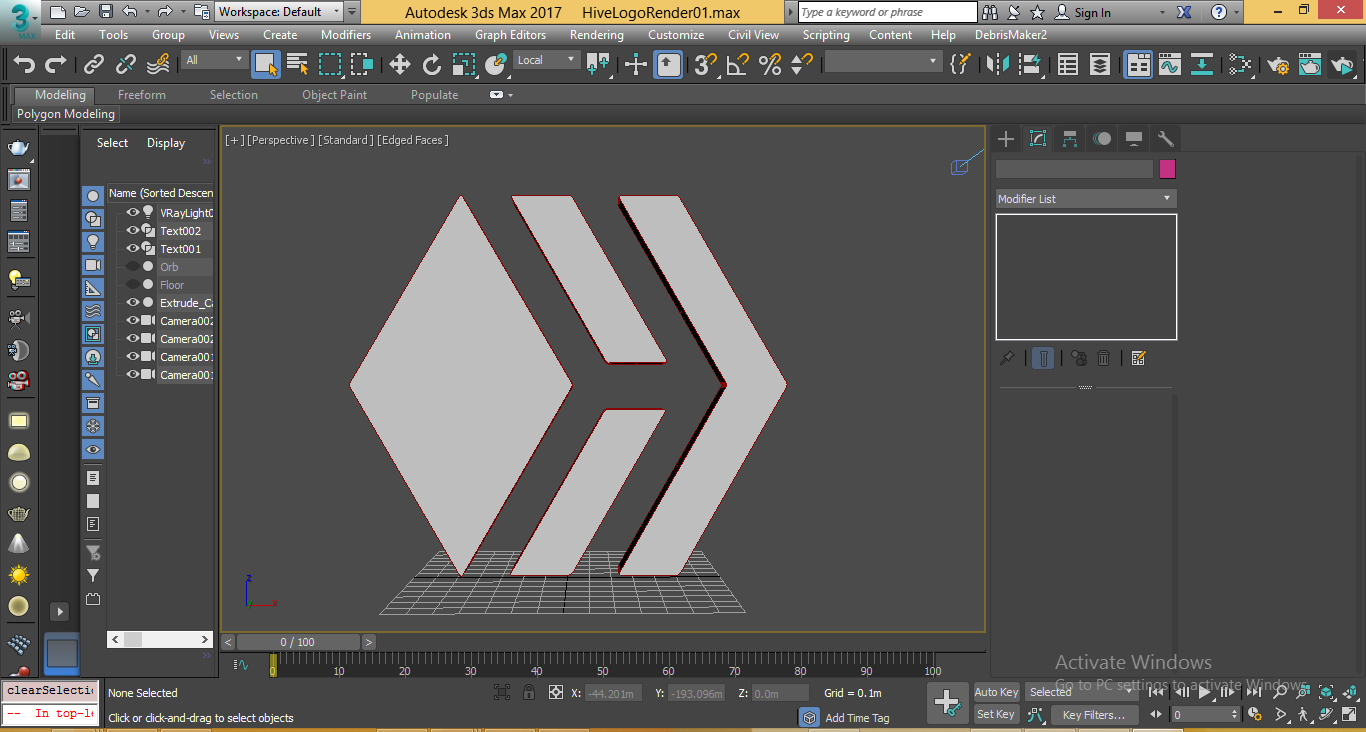Viewport: 1366px width, 732px height.
Task: Click the Auto Key button
Action: (996, 692)
